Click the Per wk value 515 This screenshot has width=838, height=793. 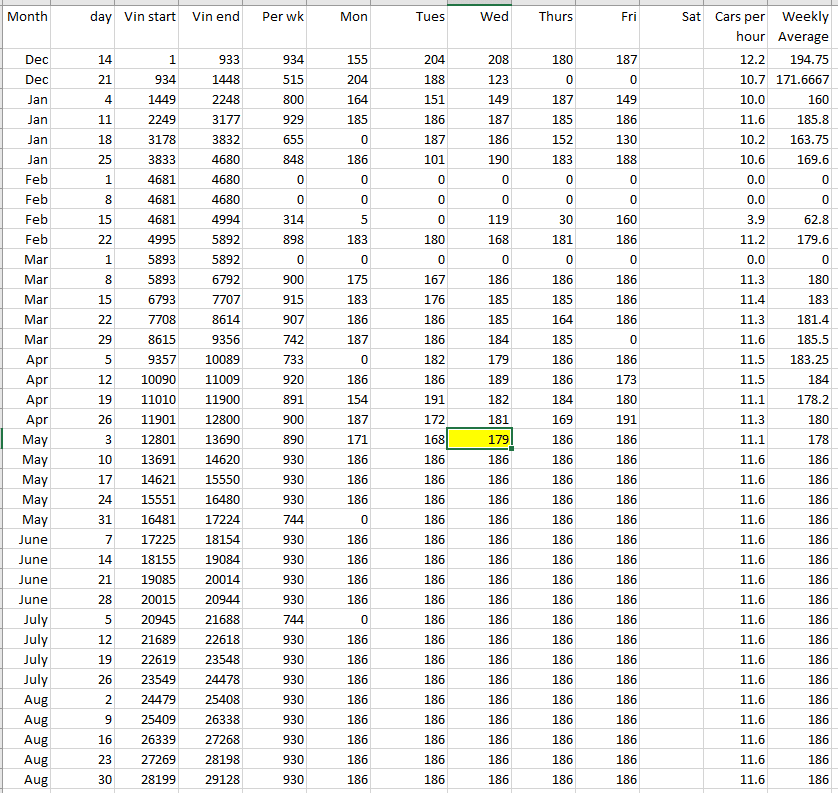click(276, 80)
